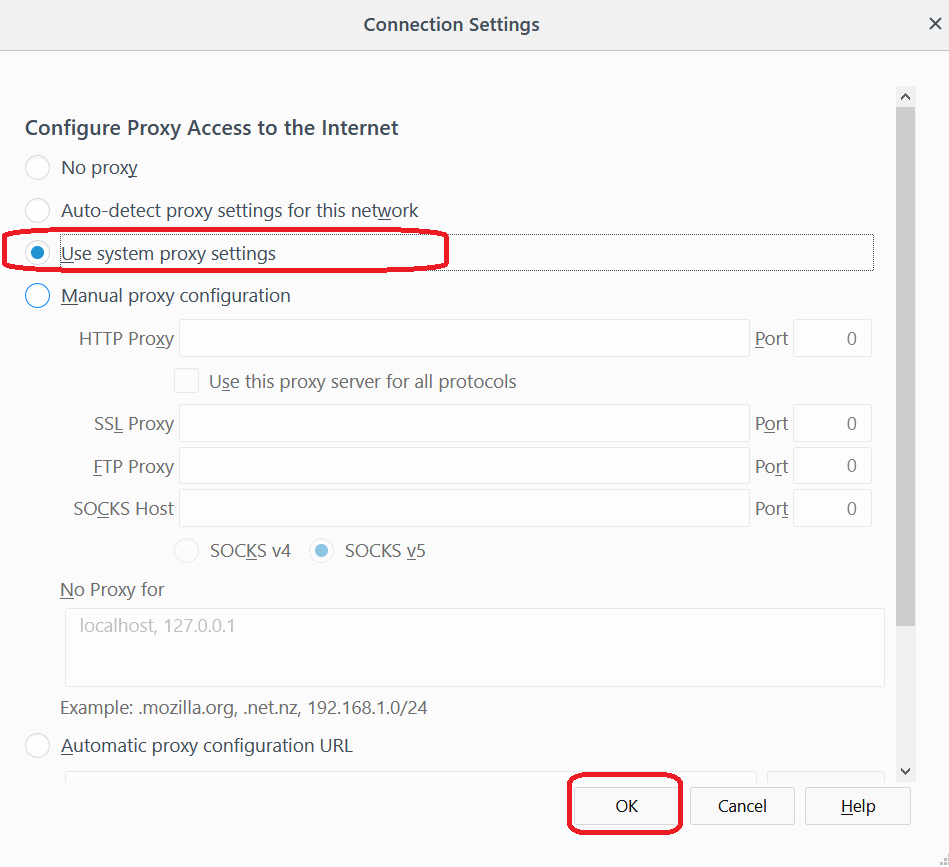Focus the SSL Proxy address field
The image size is (949, 867).
[464, 424]
